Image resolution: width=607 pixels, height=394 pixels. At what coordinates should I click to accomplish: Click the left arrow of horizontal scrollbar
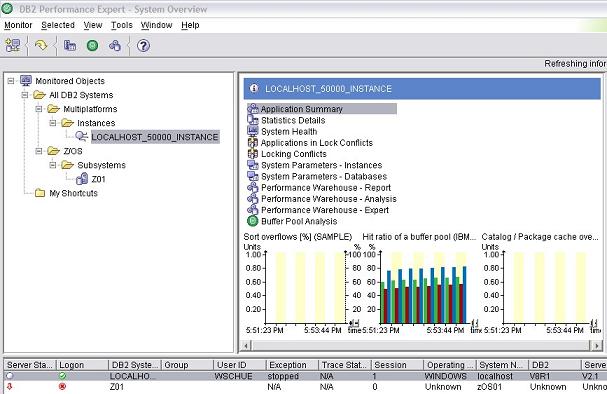click(x=246, y=345)
